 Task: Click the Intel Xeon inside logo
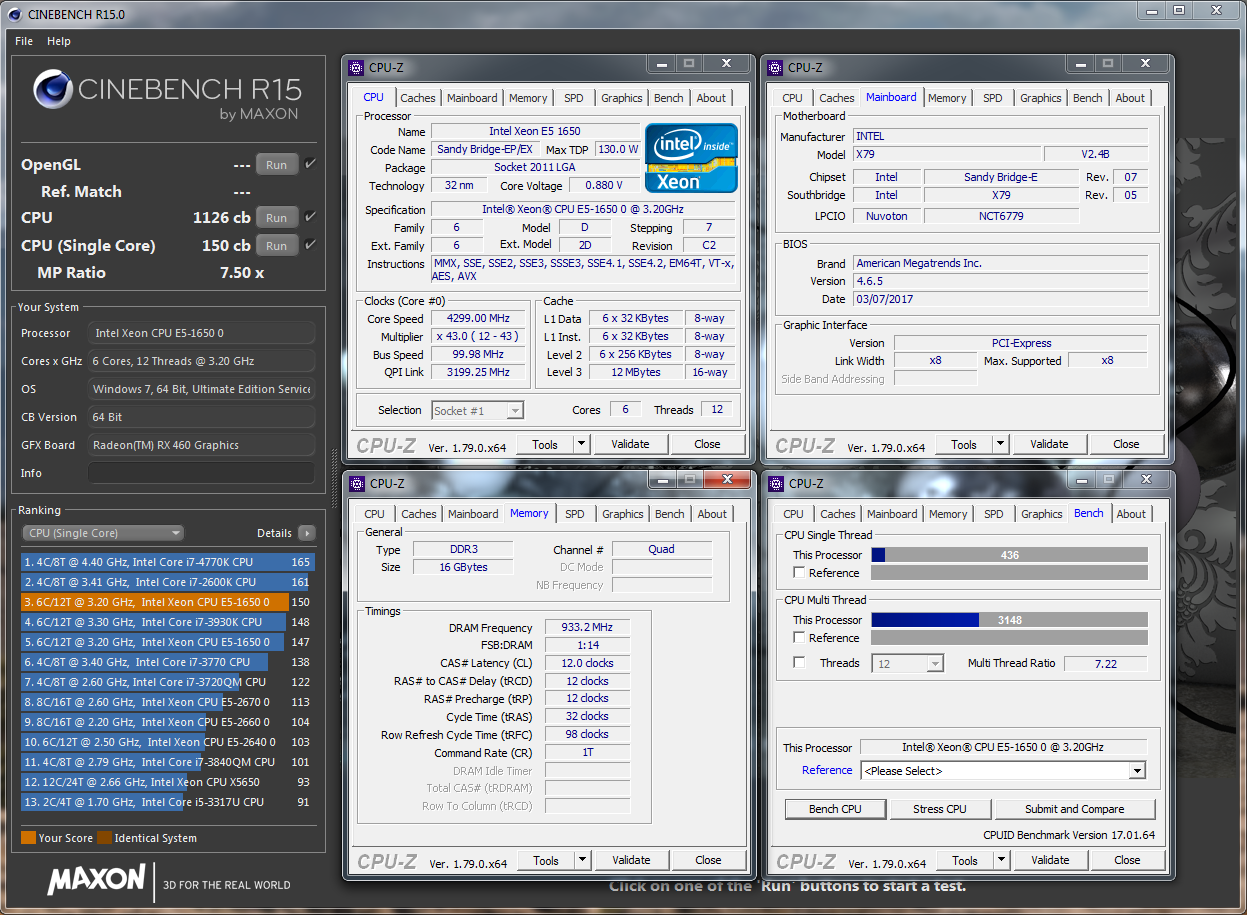(x=691, y=157)
